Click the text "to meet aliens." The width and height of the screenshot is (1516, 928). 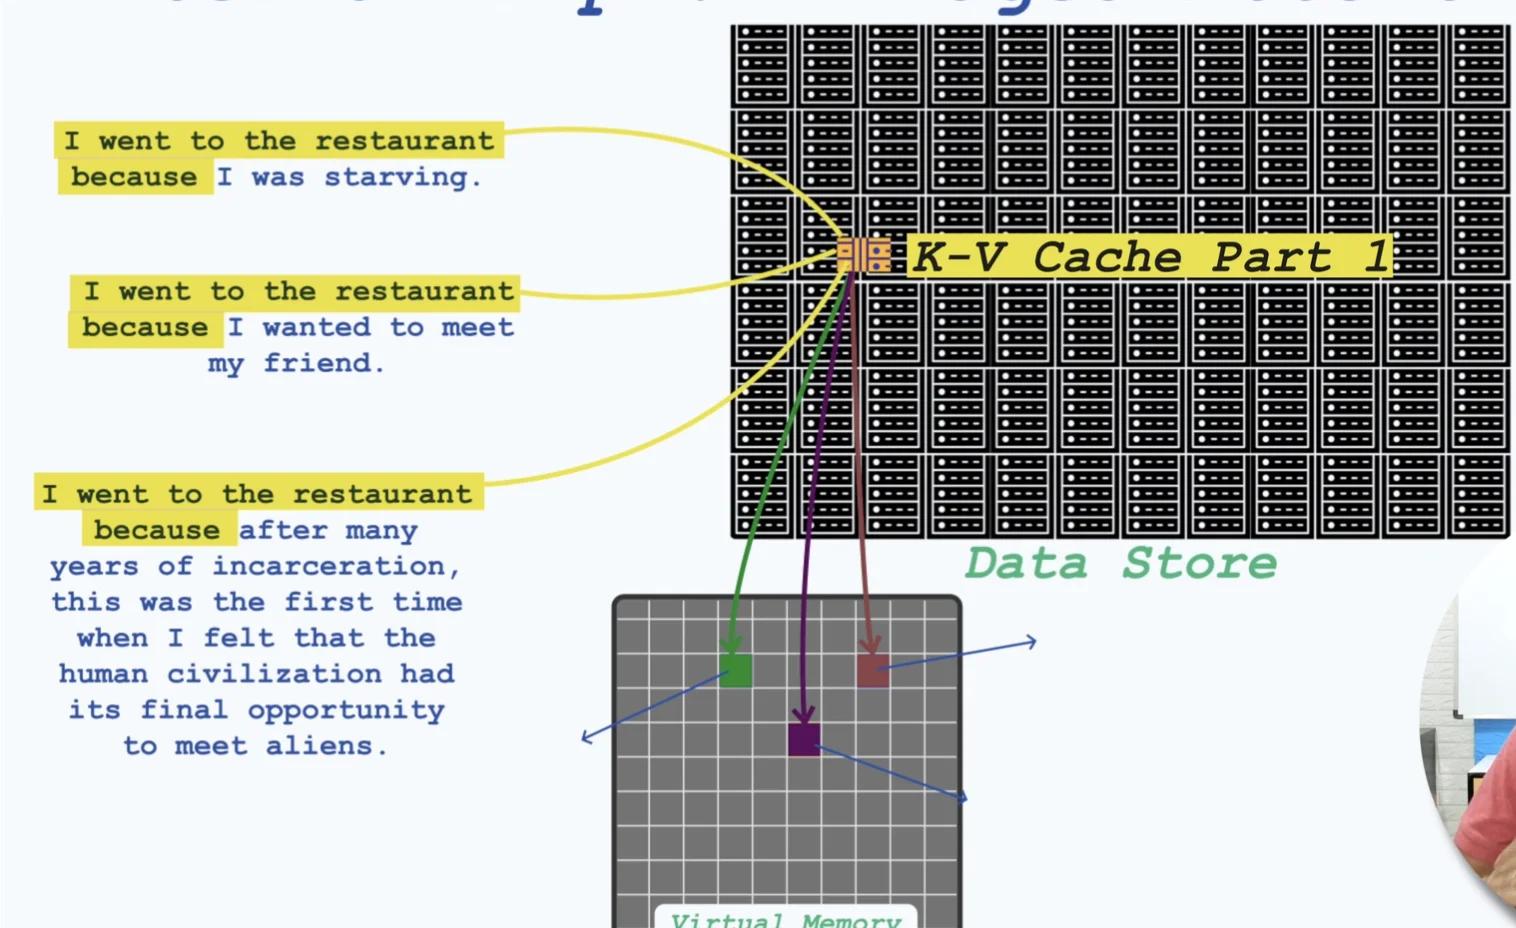coord(255,746)
